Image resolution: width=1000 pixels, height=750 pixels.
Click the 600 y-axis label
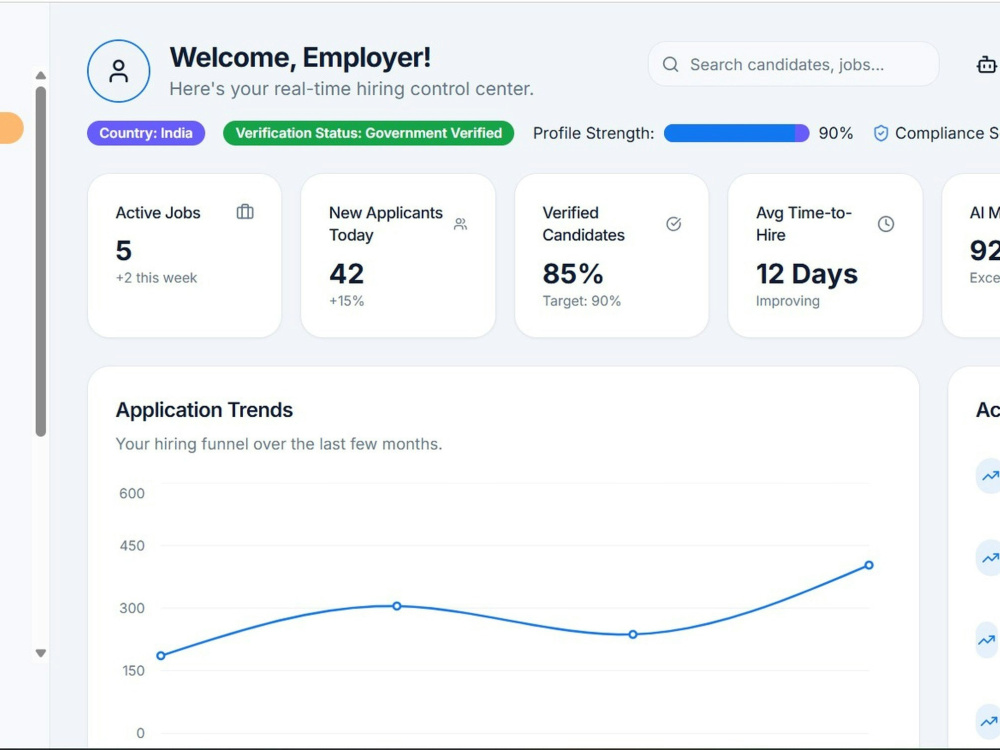pos(132,494)
